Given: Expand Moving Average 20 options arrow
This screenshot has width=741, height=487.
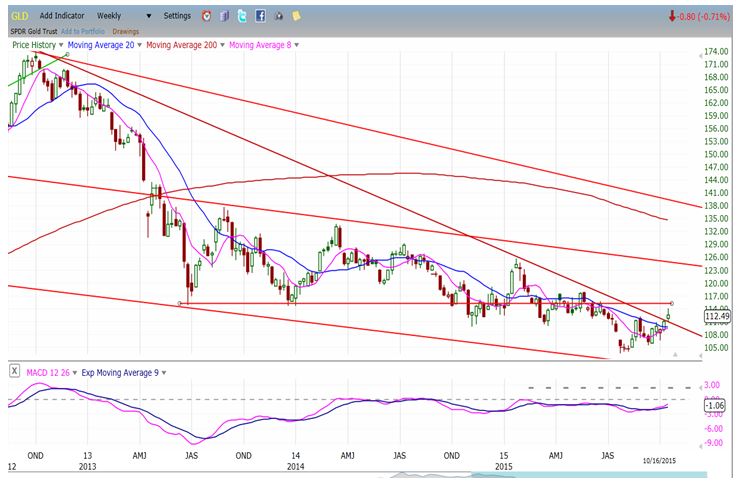Looking at the screenshot, I should point(139,45).
